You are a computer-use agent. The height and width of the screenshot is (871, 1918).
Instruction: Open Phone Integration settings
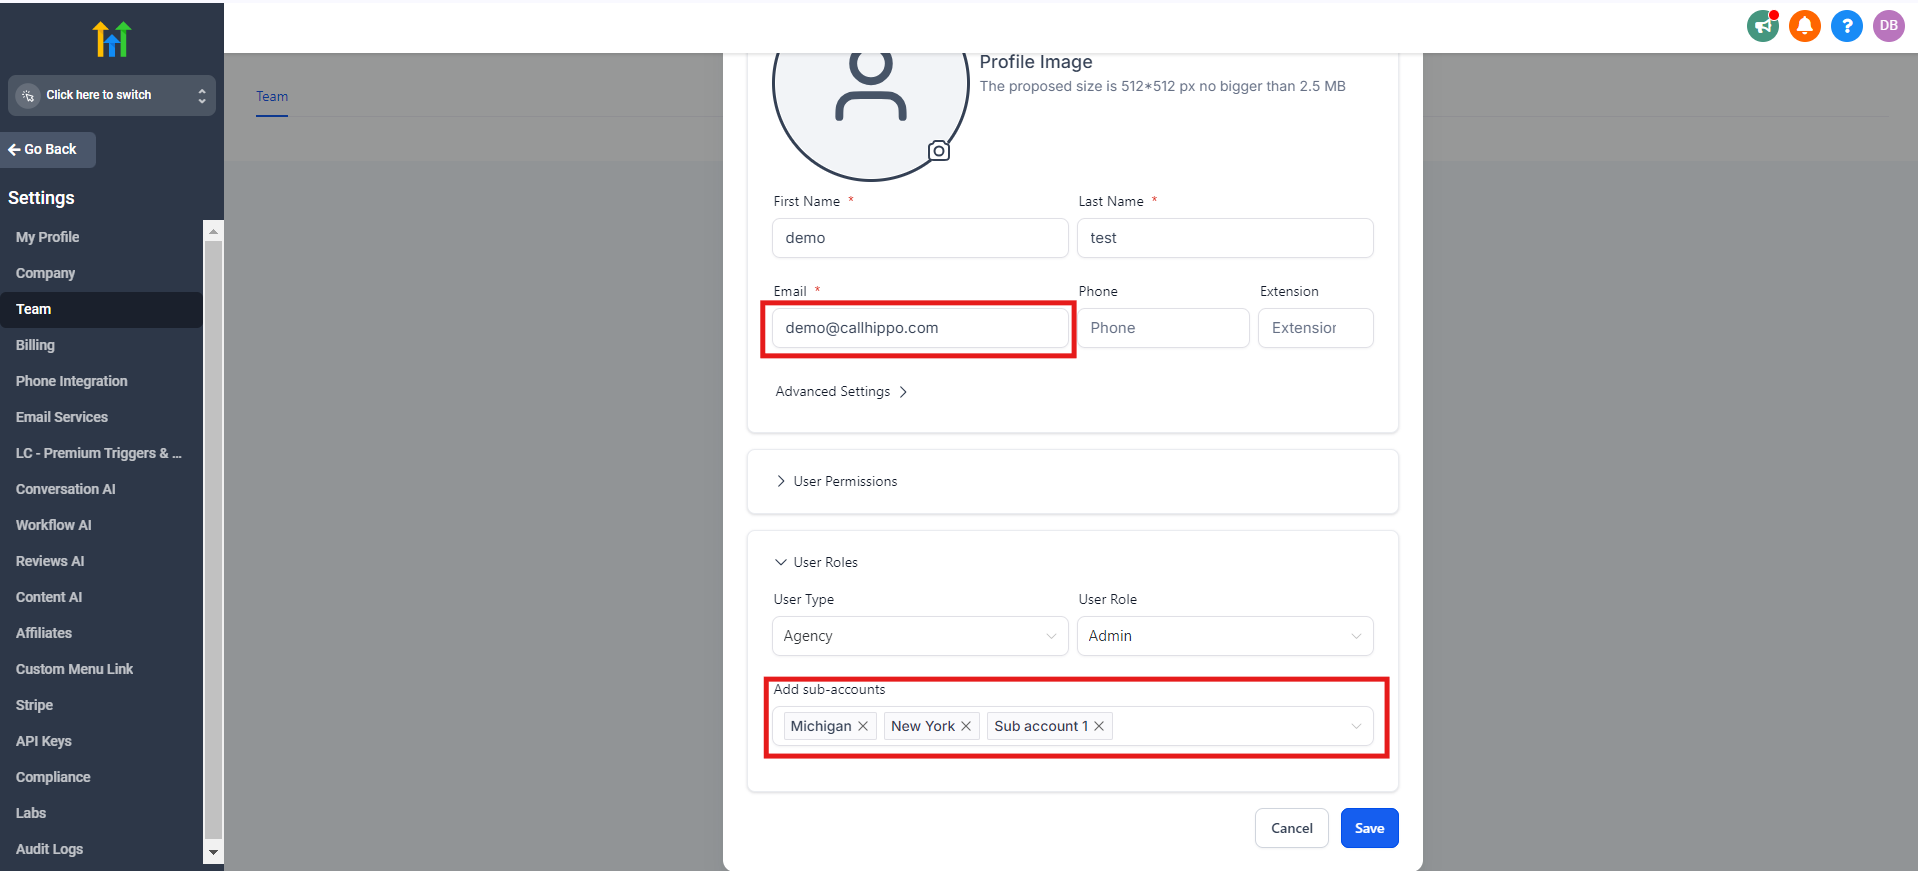coord(71,381)
